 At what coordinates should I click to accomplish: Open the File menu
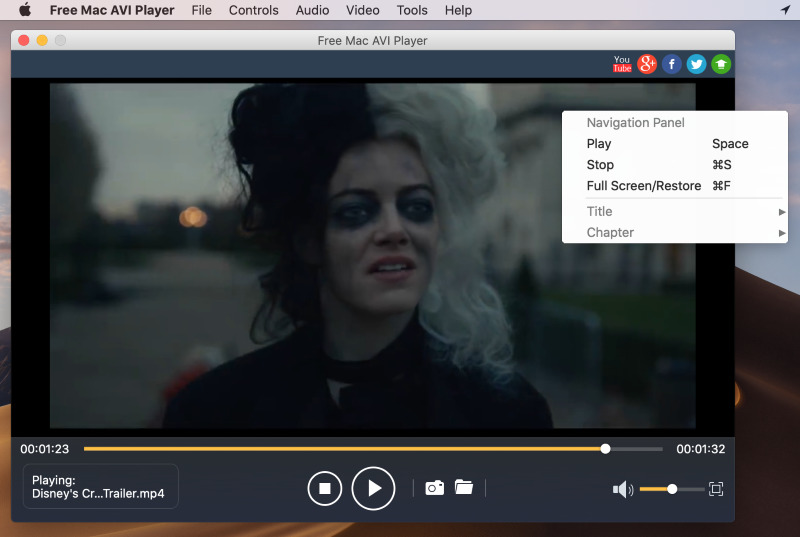(x=202, y=10)
